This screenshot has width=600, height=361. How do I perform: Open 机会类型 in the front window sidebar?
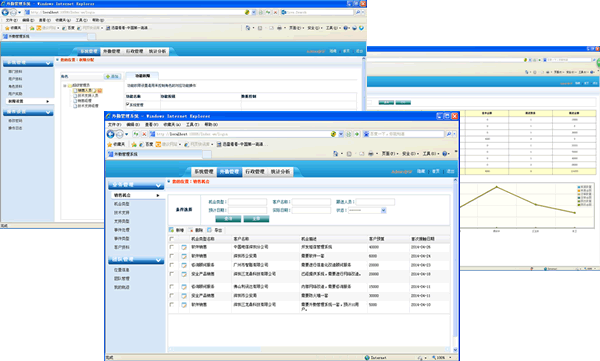point(122,204)
